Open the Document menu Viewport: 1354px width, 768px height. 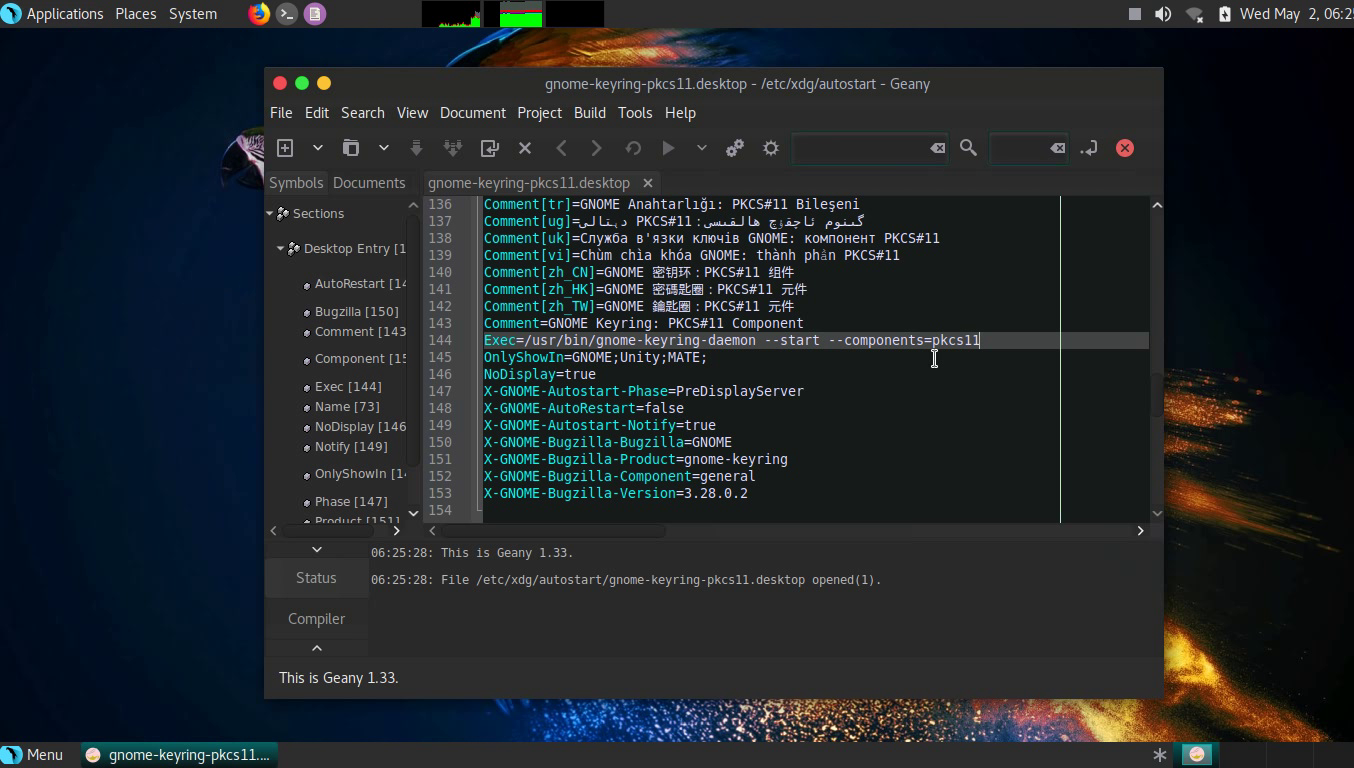coord(473,113)
